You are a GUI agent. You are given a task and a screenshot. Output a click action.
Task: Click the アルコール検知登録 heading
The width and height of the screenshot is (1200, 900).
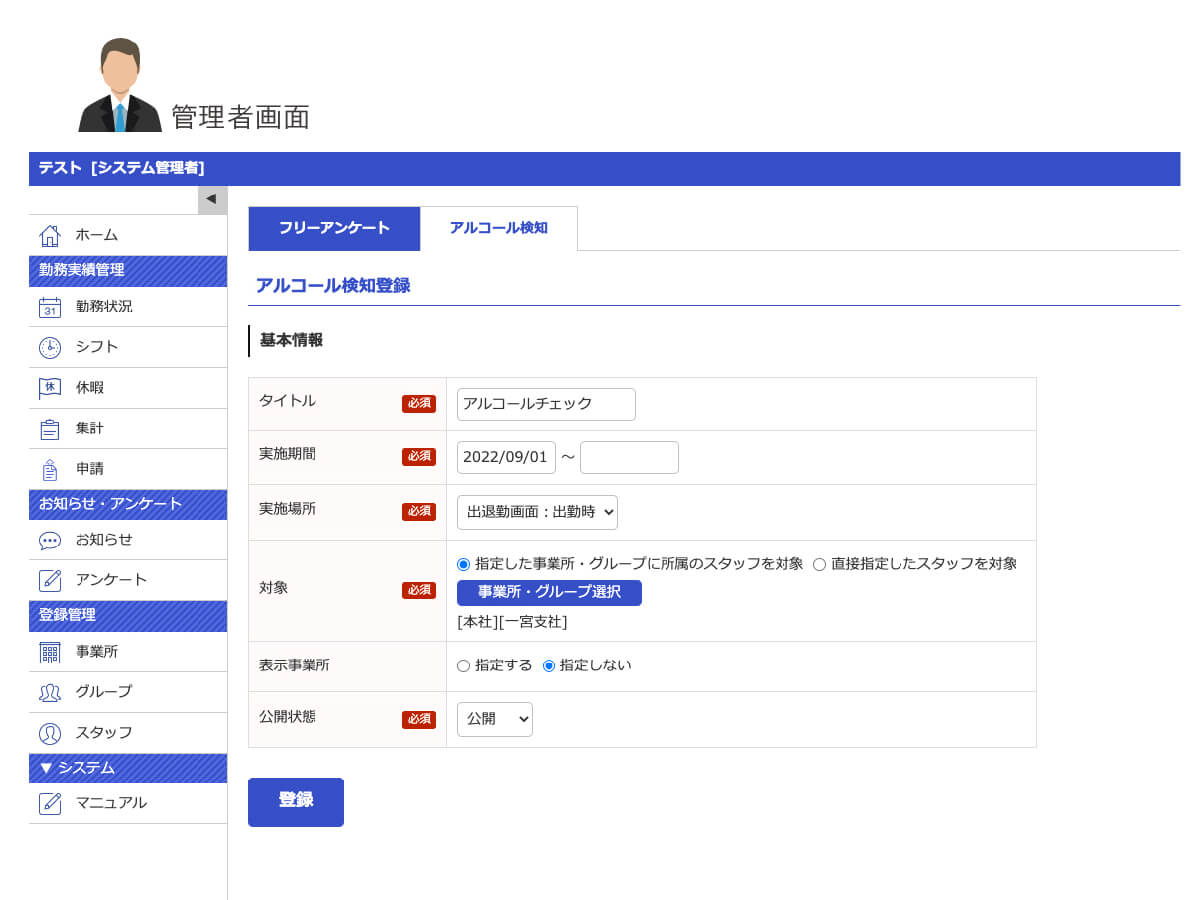coord(333,286)
